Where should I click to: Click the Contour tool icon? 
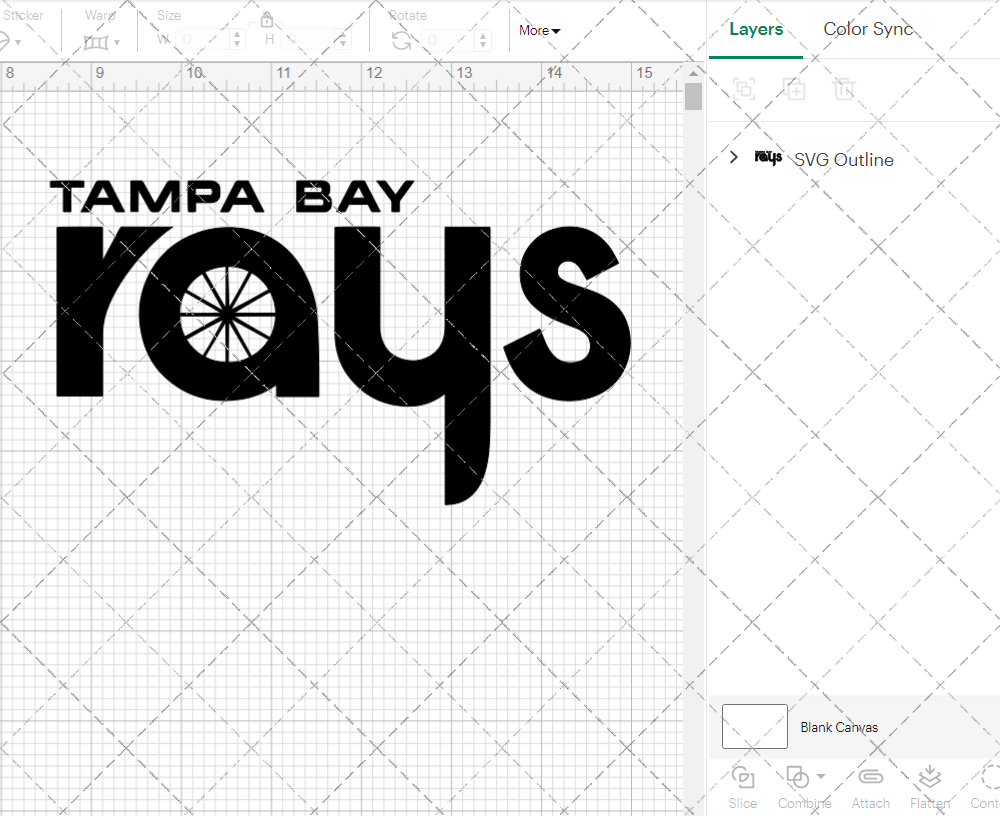pos(988,778)
